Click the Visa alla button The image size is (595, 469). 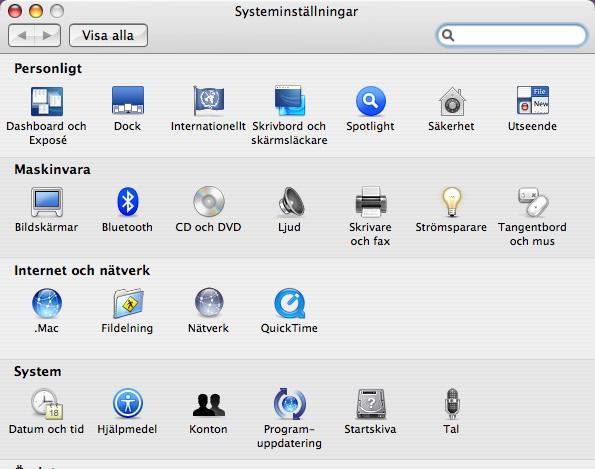click(108, 36)
